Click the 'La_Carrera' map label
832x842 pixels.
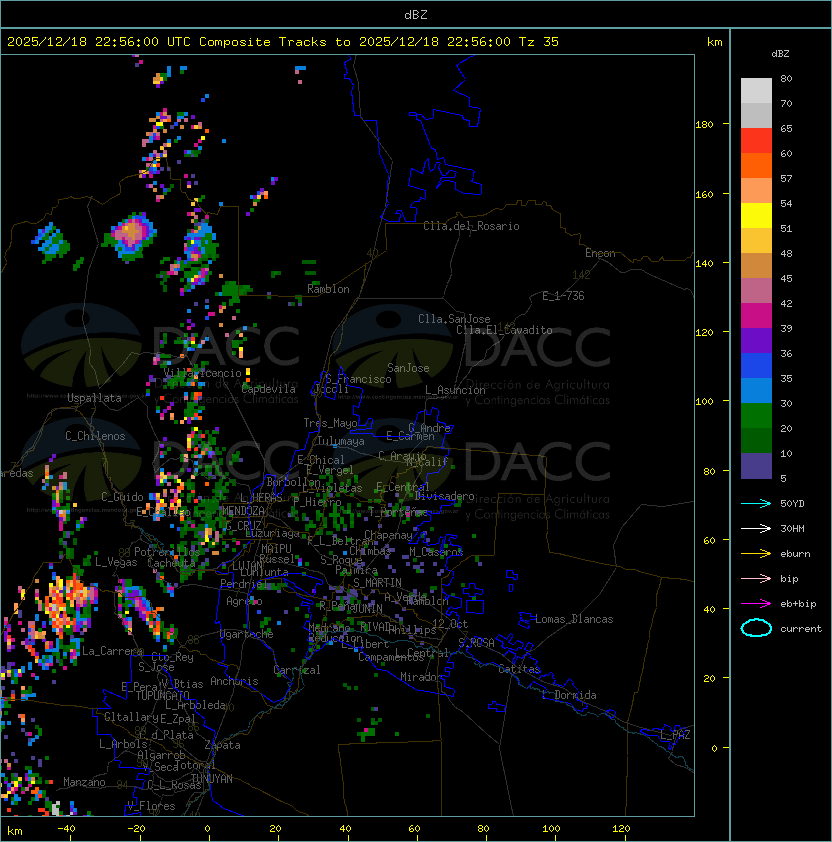click(112, 651)
